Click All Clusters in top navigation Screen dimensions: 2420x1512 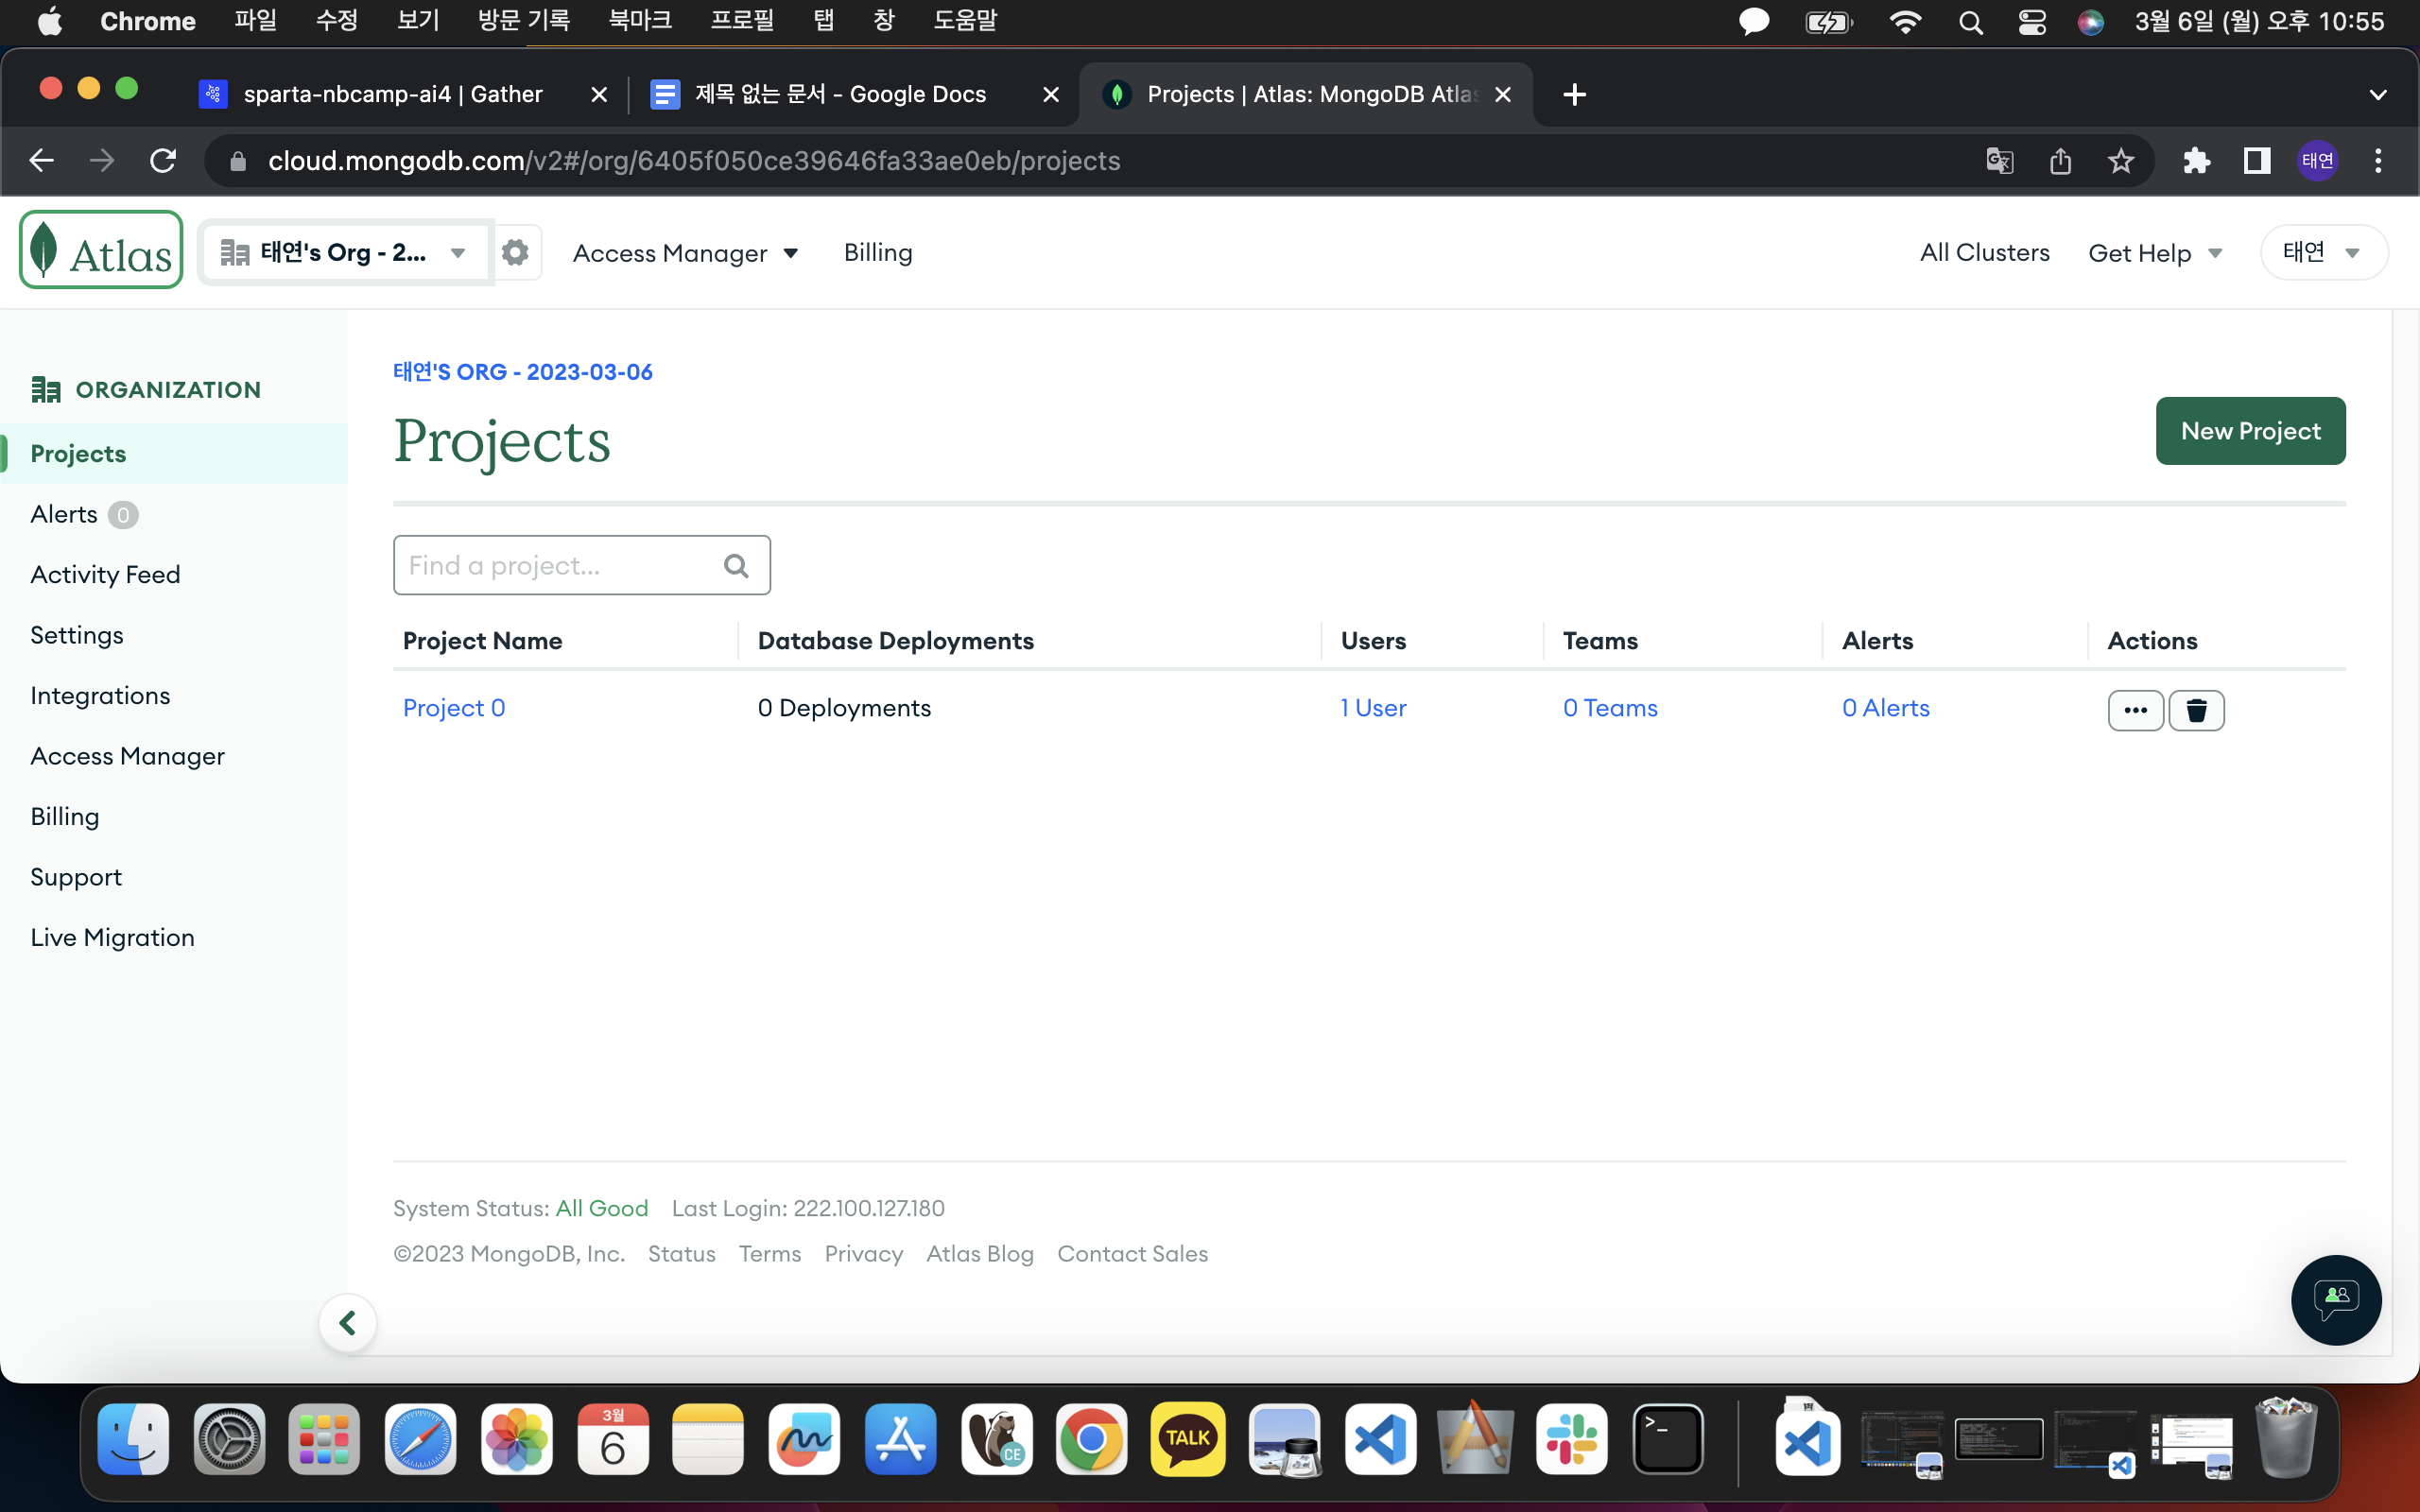click(1984, 253)
